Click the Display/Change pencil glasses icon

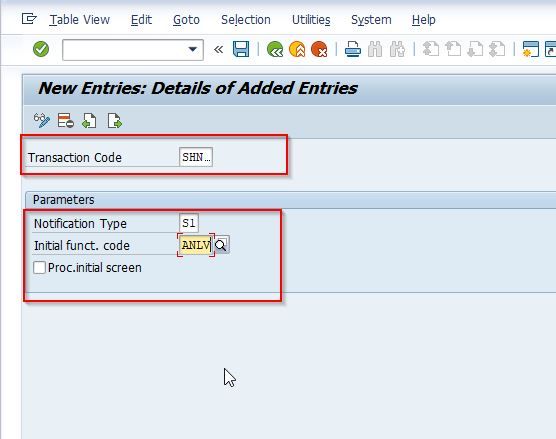click(x=42, y=121)
